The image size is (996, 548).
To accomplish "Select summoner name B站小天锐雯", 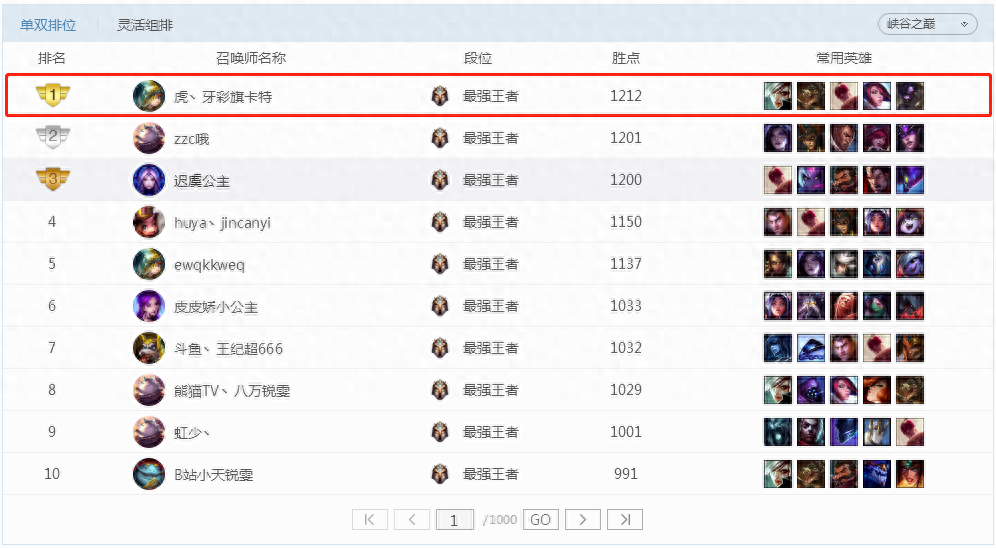I will point(213,474).
